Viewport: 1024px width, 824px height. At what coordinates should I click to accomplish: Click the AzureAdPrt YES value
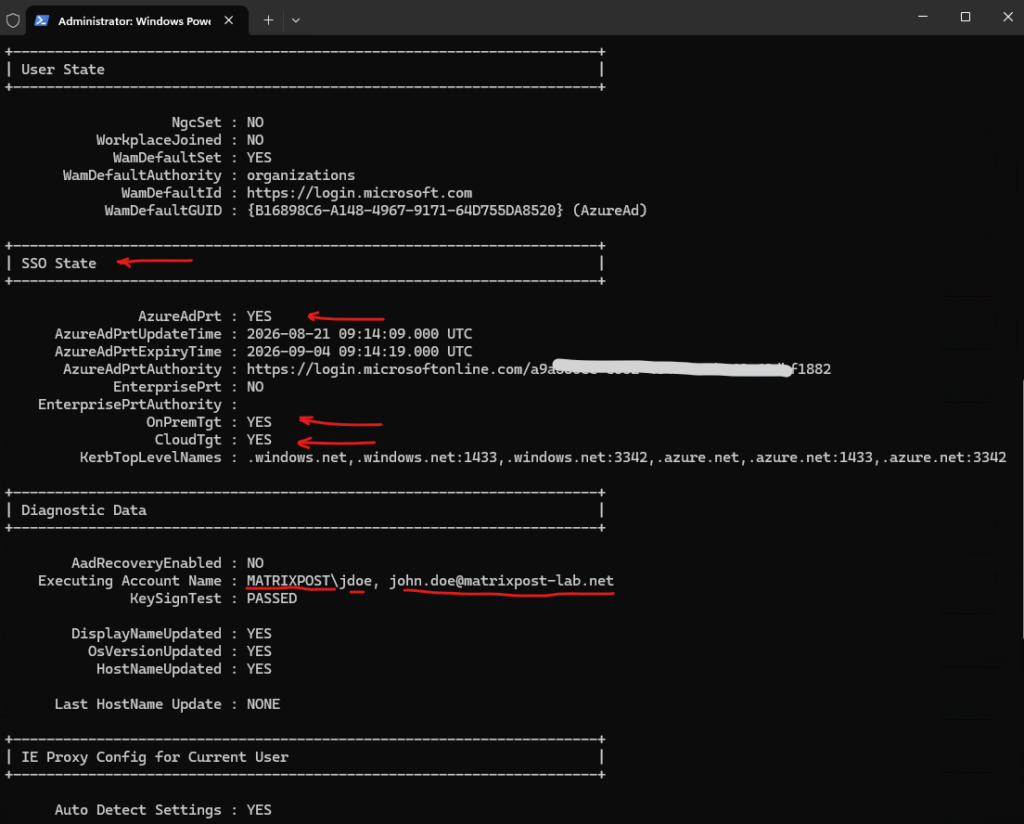coord(259,317)
